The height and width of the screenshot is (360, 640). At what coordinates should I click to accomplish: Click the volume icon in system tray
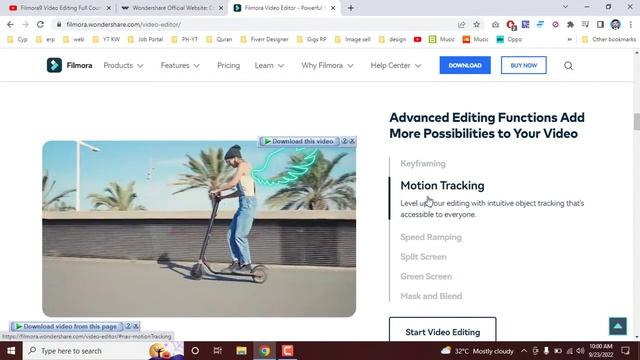click(x=580, y=351)
